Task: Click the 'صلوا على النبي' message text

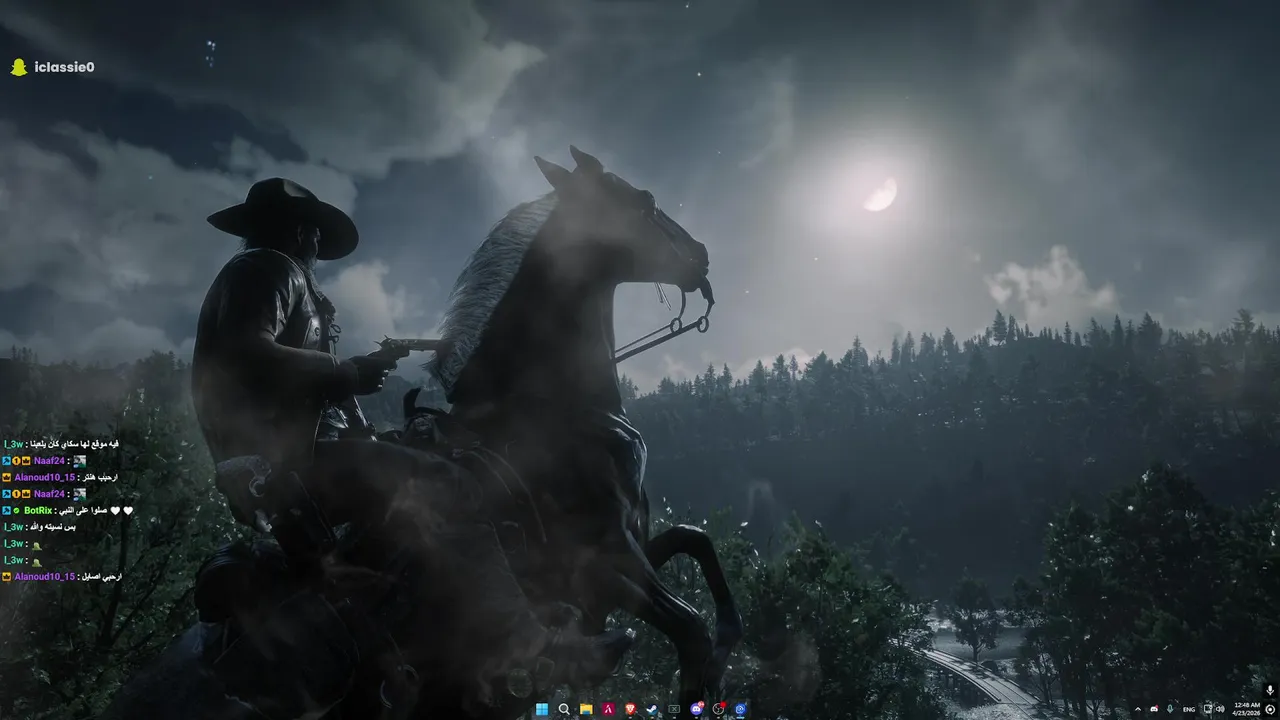Action: click(x=83, y=511)
